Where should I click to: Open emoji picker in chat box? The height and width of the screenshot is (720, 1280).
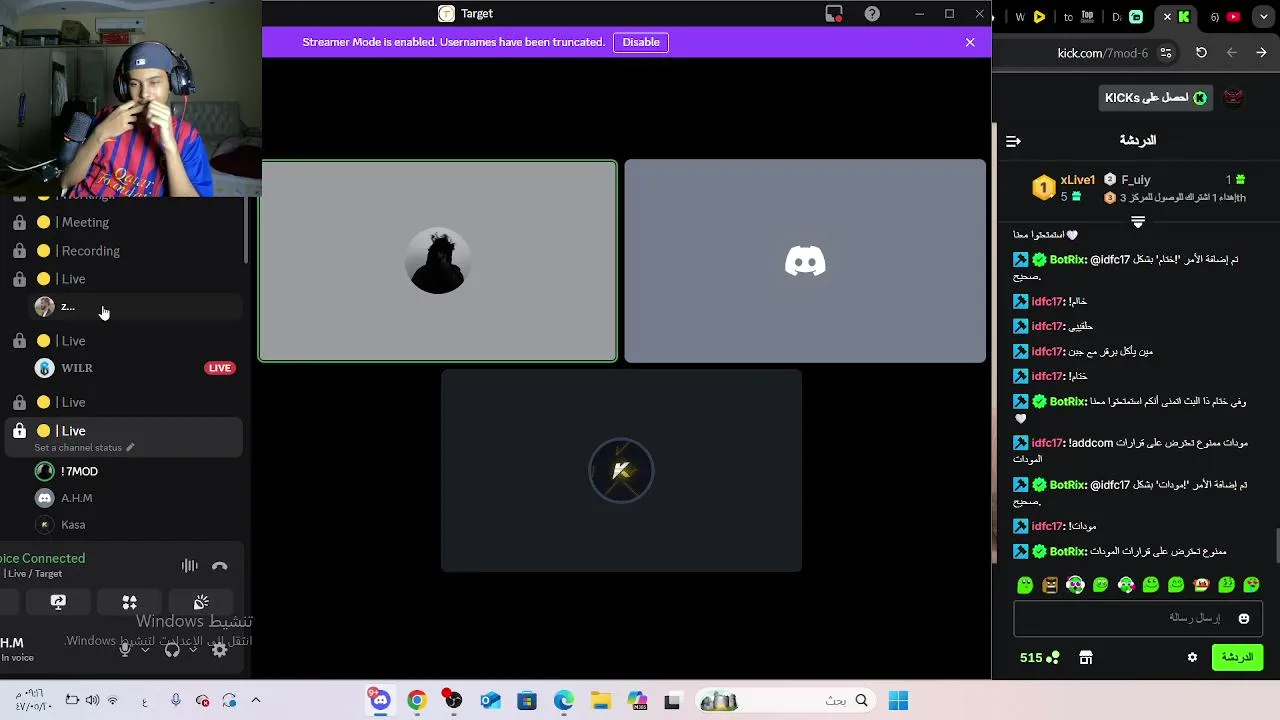1244,619
